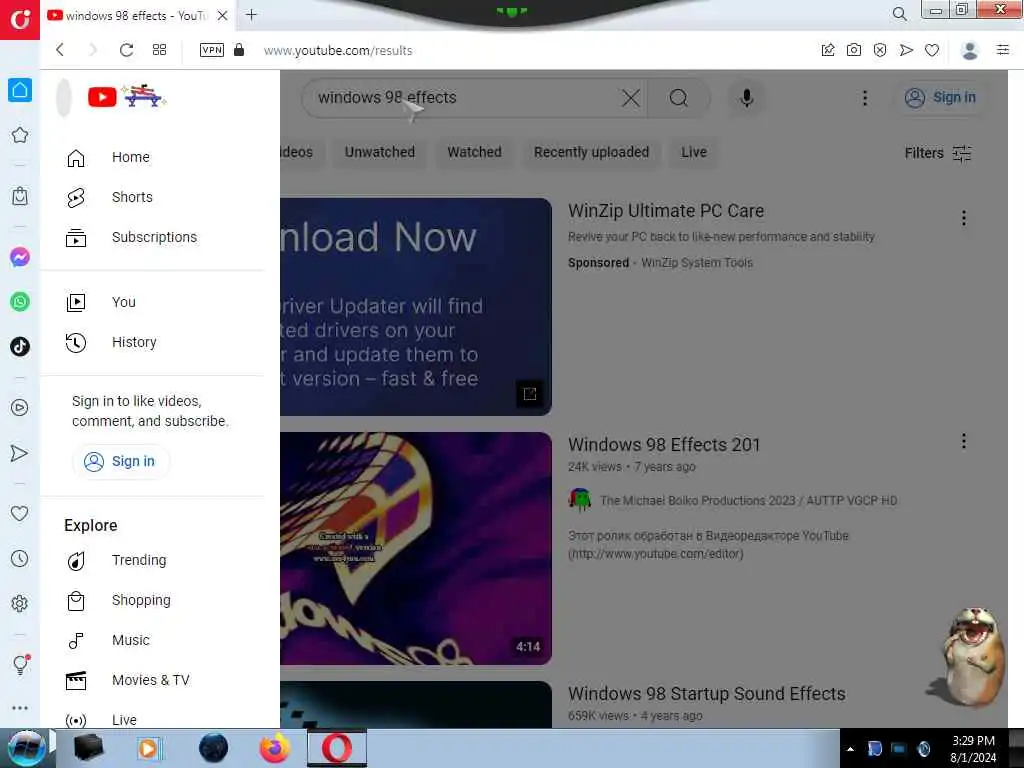Click Sign in button at top right
Viewport: 1024px width, 768px height.
tap(940, 97)
